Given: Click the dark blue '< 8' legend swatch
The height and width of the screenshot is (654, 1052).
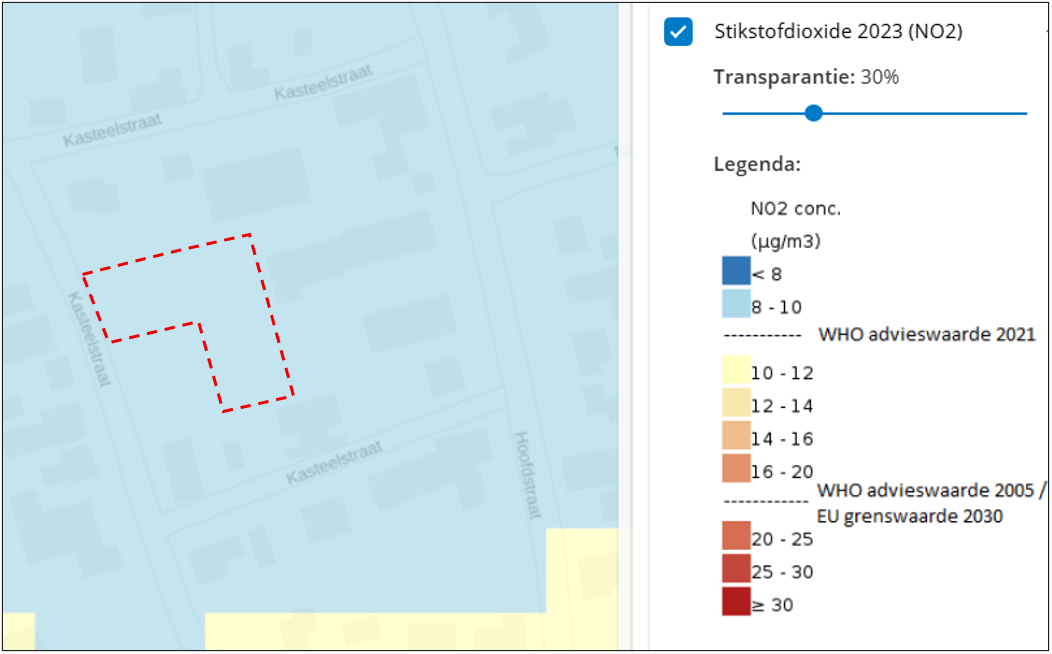Looking at the screenshot, I should (736, 270).
